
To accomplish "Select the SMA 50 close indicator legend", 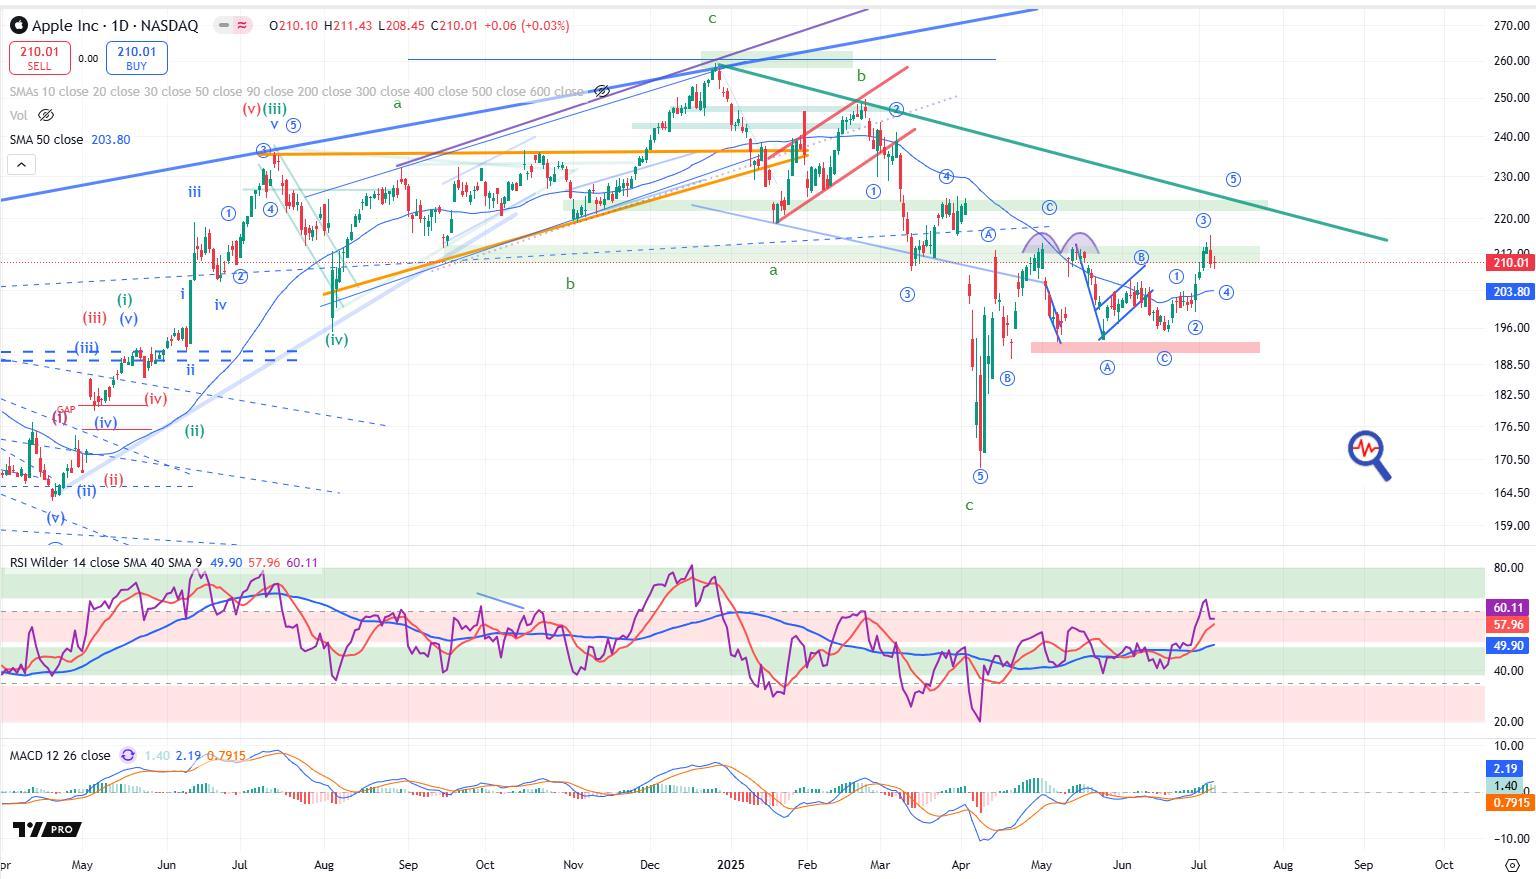I will [x=46, y=139].
